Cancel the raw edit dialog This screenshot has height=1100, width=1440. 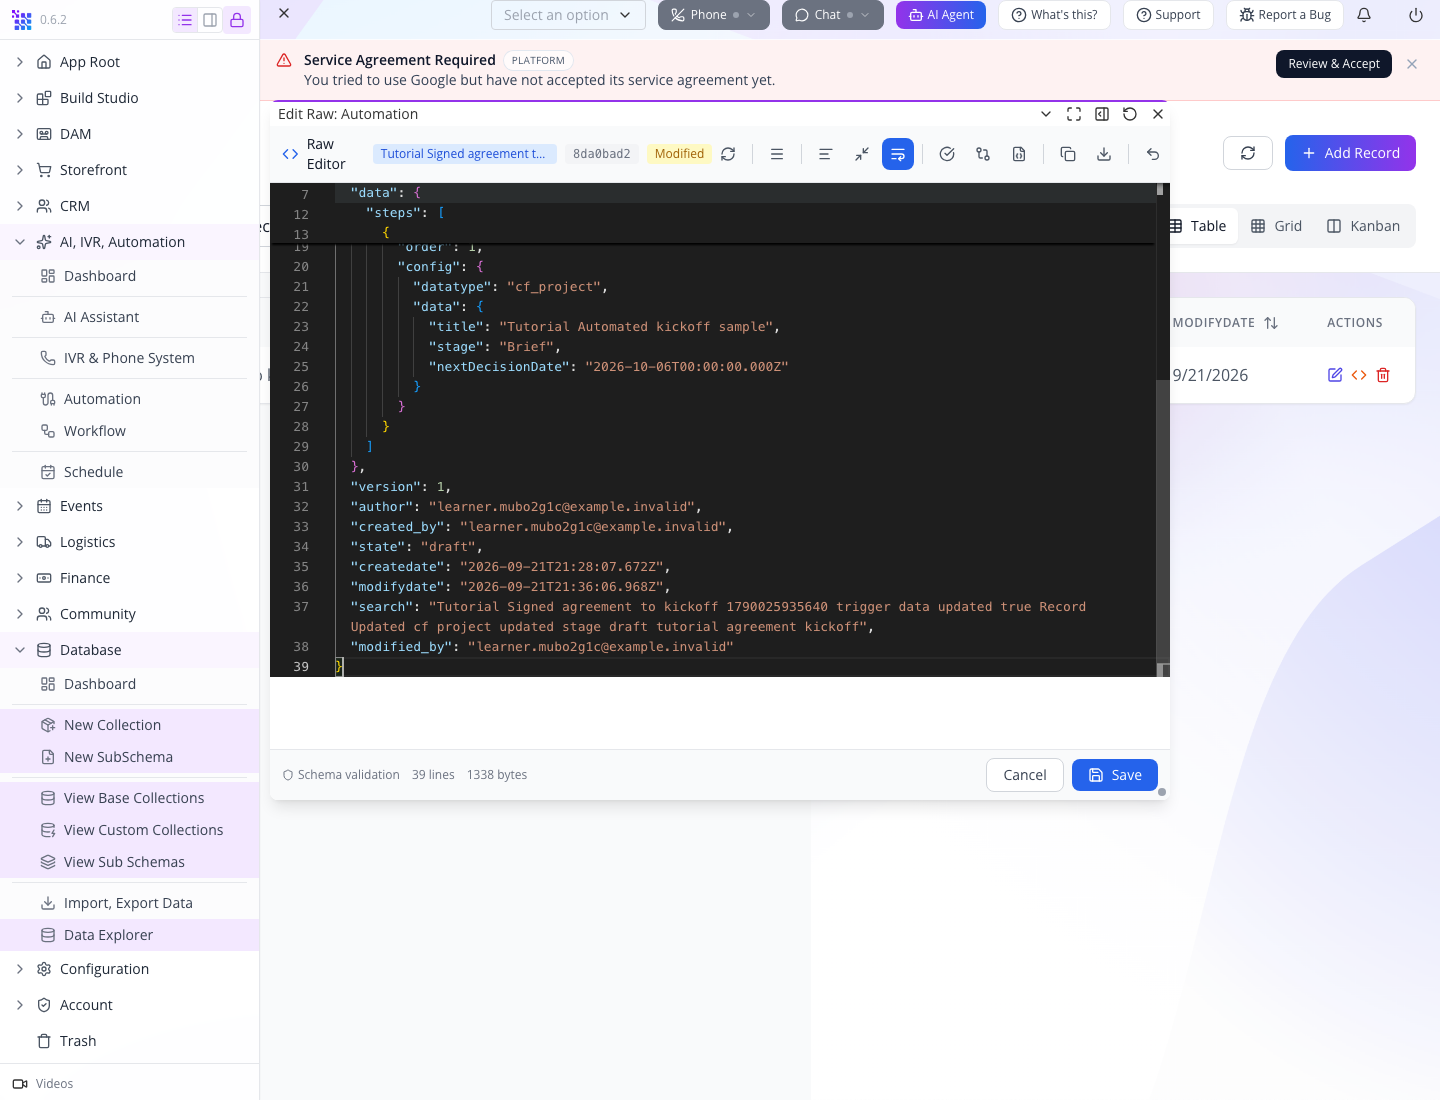click(x=1025, y=775)
